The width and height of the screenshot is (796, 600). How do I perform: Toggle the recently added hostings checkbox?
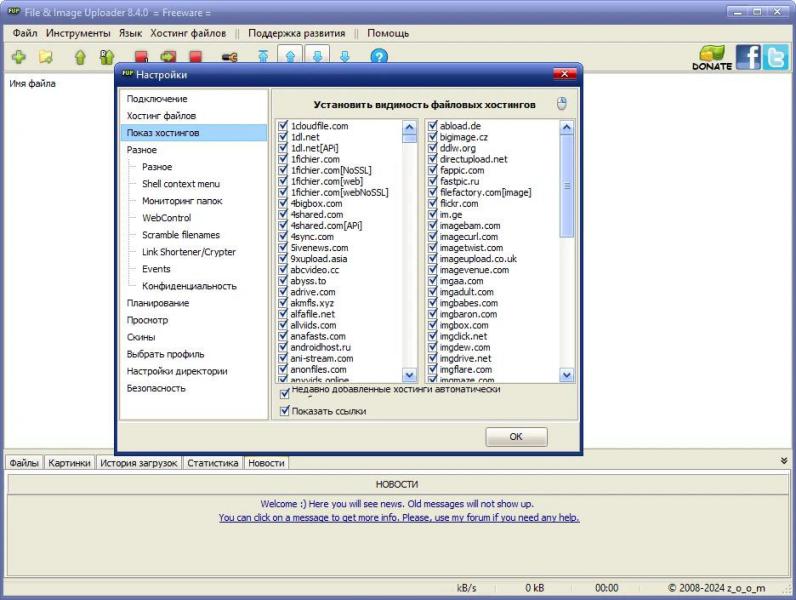click(285, 393)
